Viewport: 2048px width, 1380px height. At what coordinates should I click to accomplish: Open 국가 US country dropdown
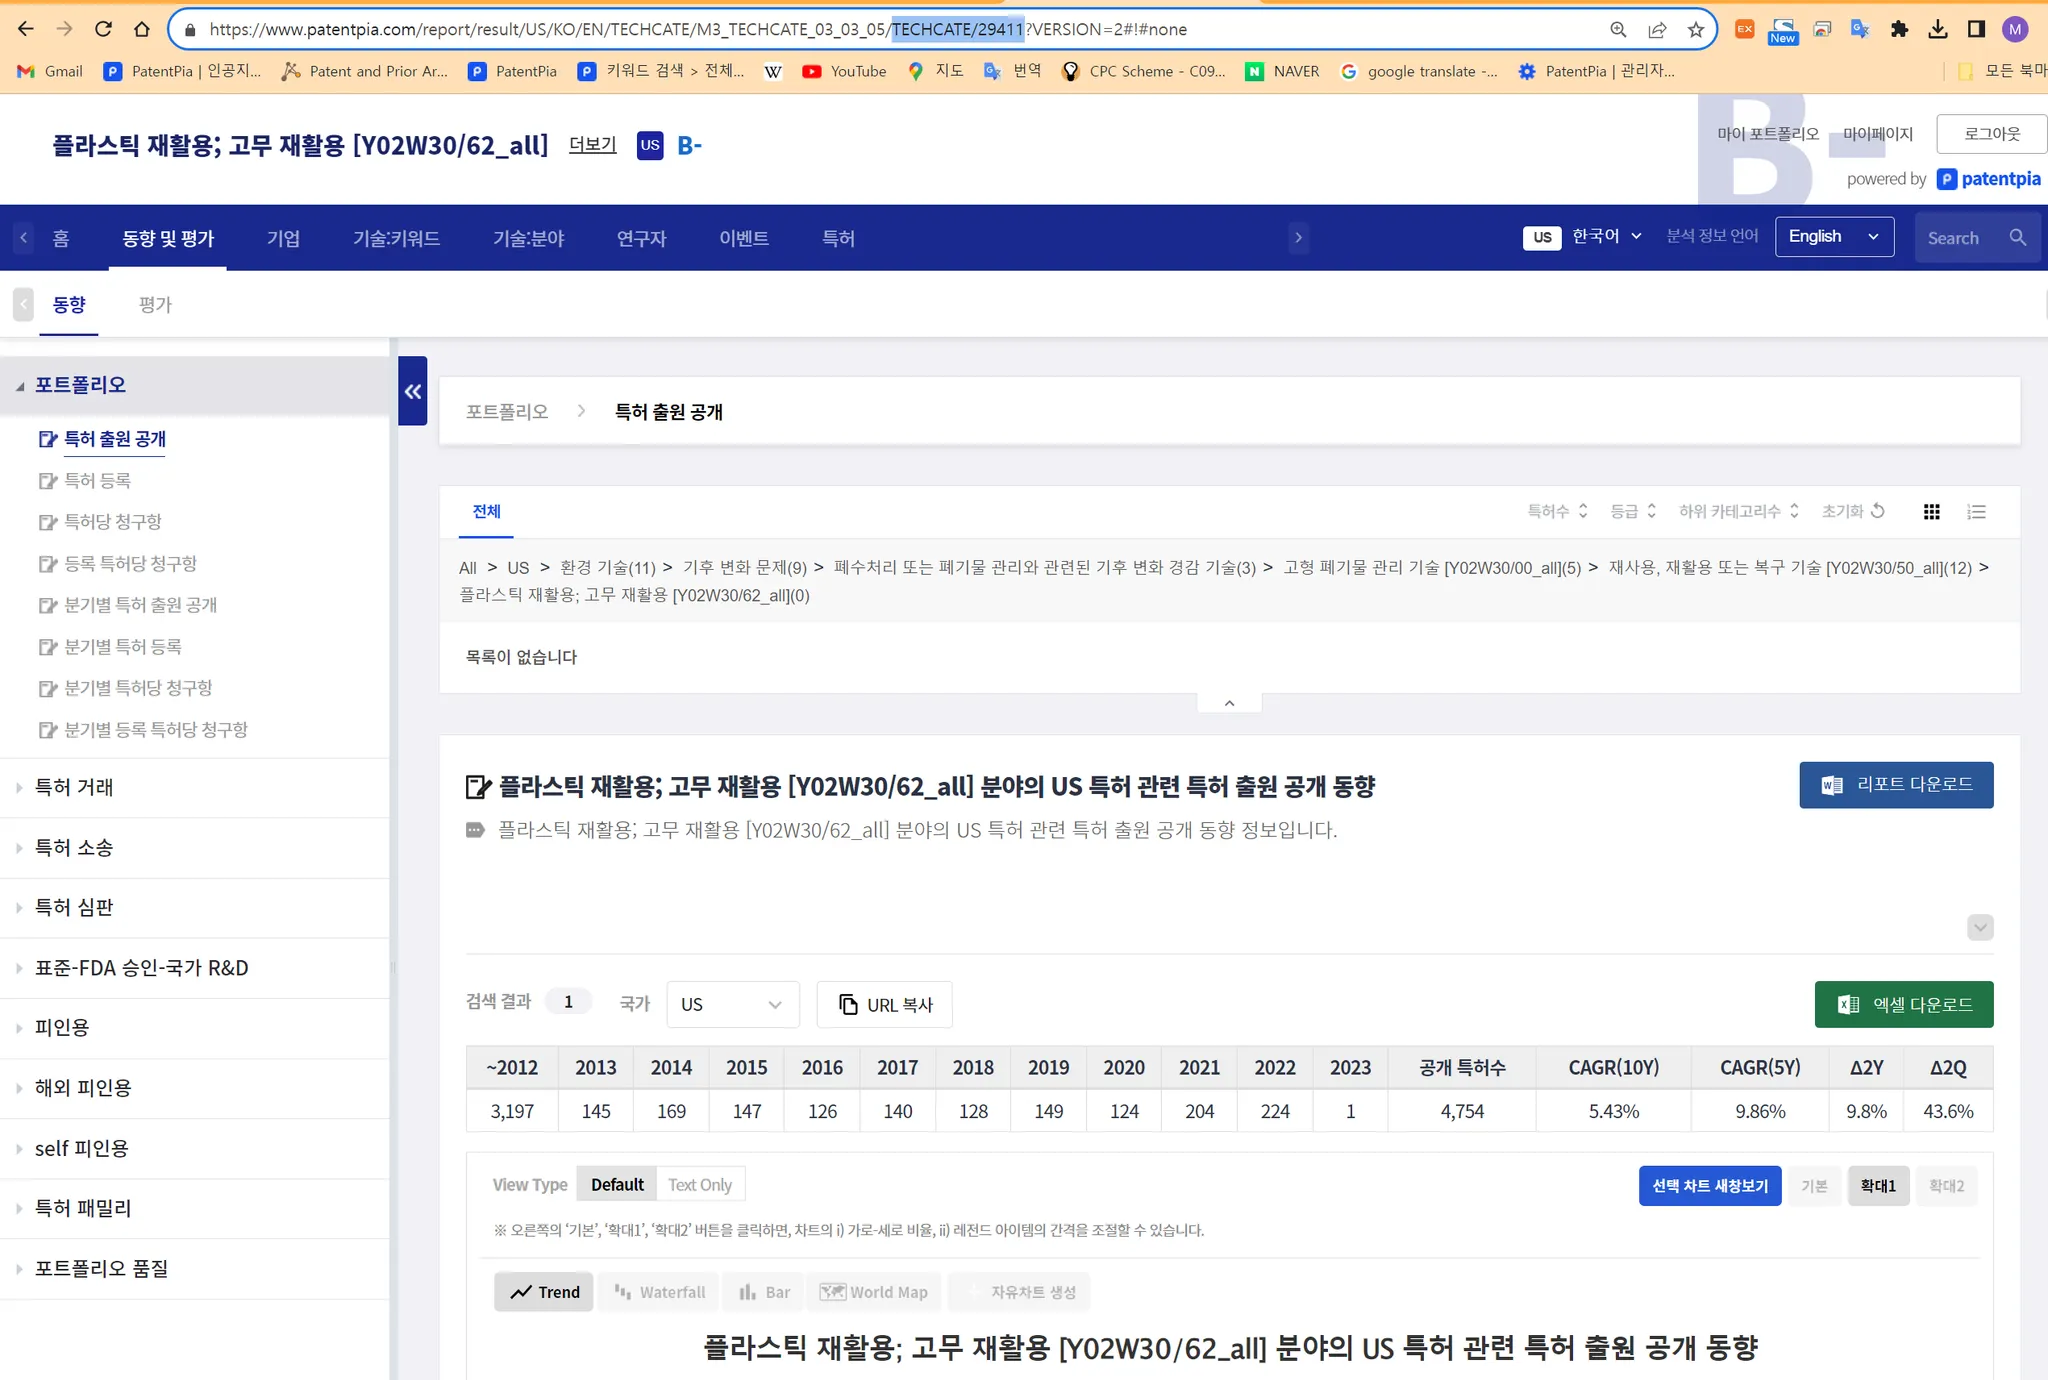pos(732,1005)
